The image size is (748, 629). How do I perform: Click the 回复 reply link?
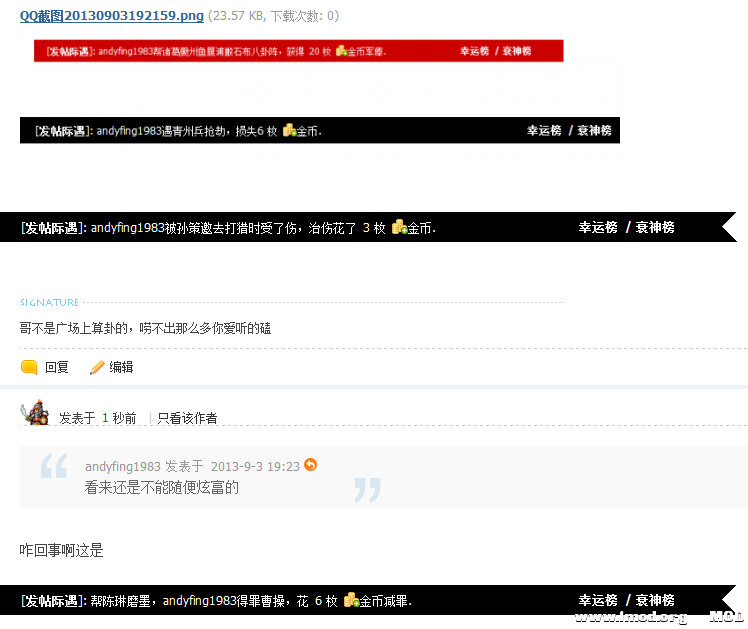coord(57,367)
